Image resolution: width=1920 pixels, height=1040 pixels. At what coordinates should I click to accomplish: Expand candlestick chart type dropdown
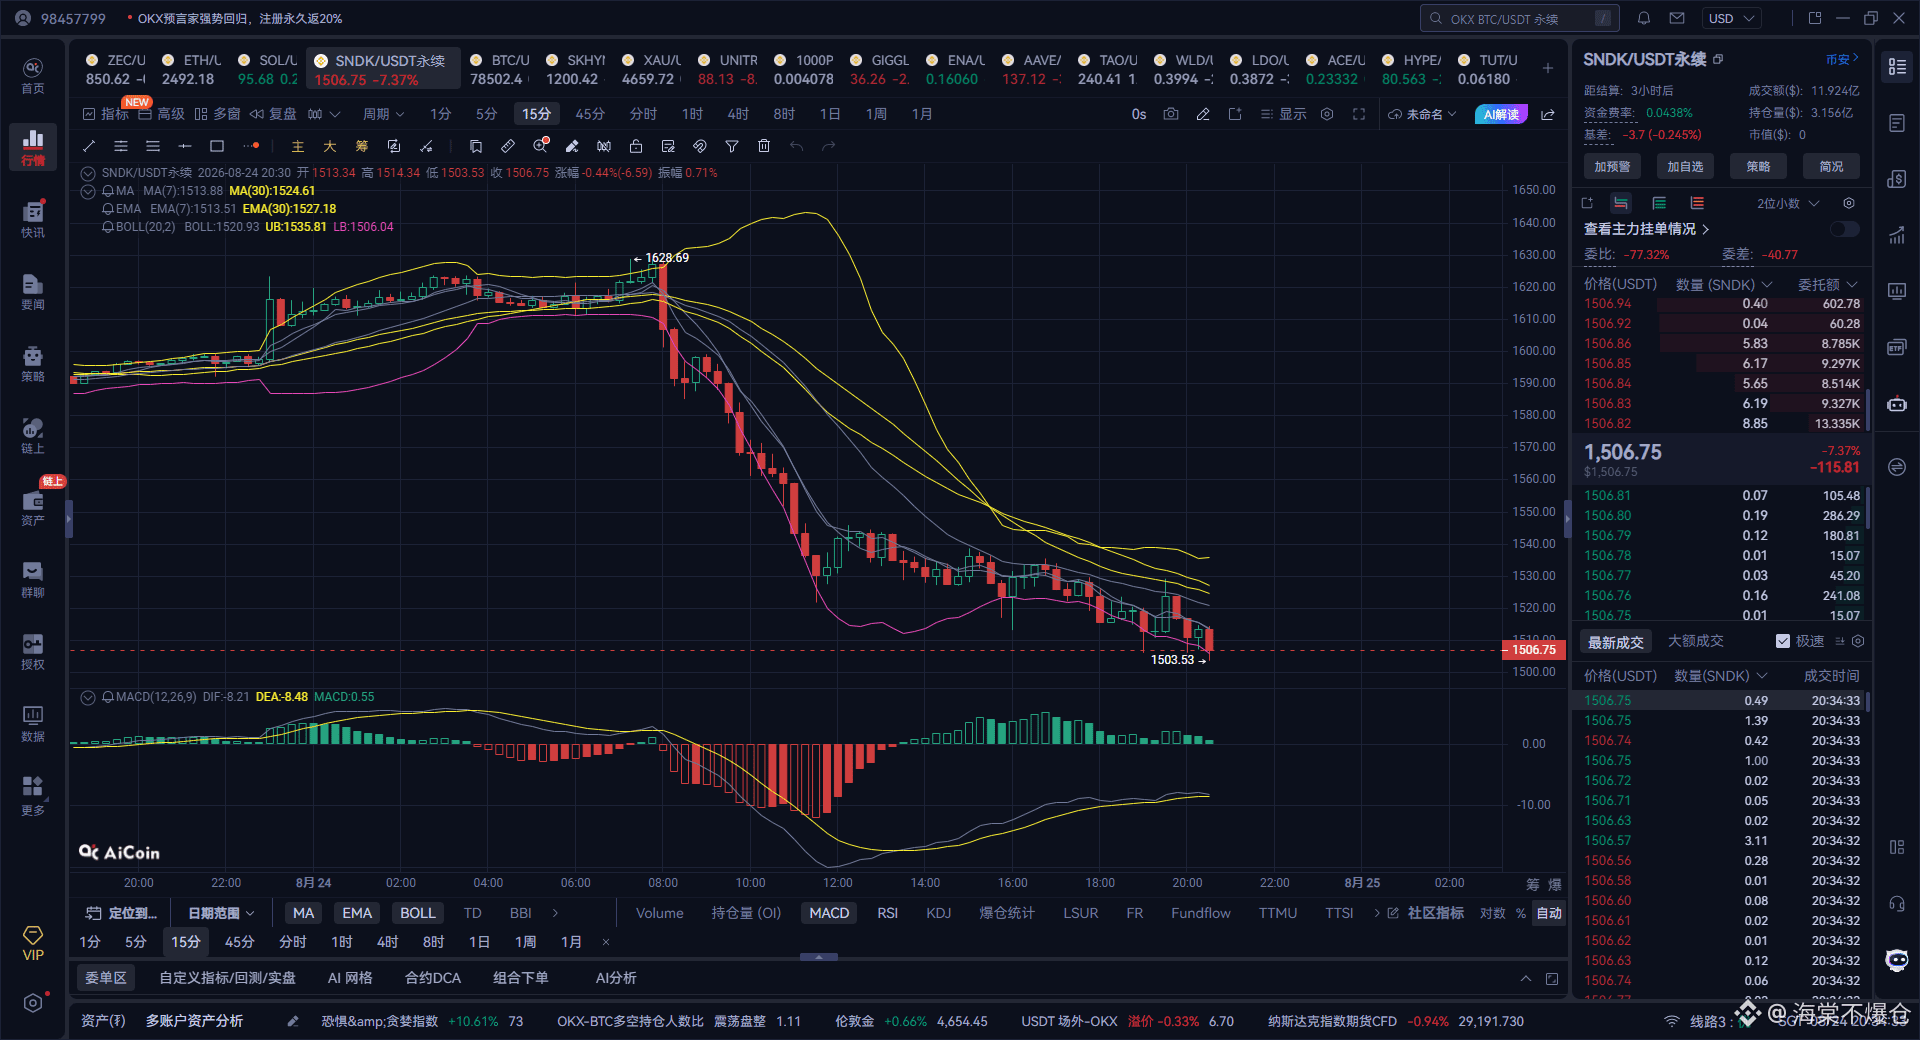click(x=323, y=114)
